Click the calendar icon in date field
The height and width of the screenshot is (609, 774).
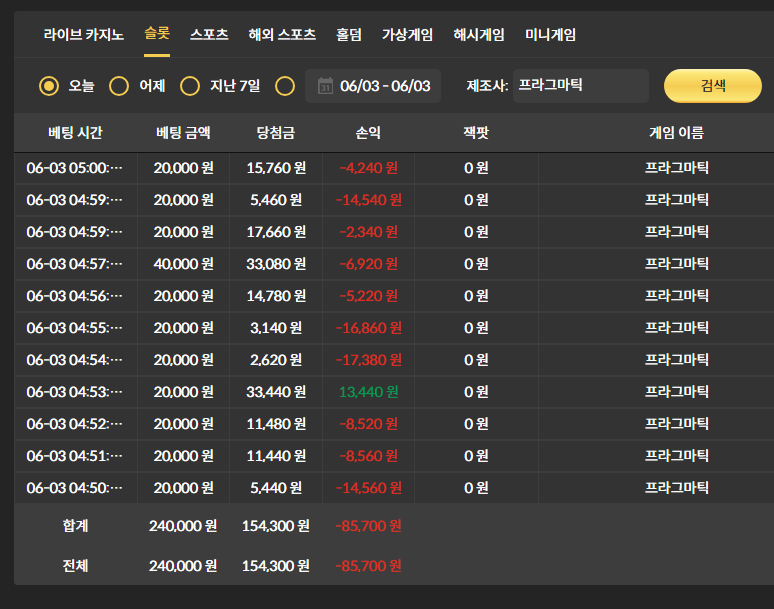325,86
